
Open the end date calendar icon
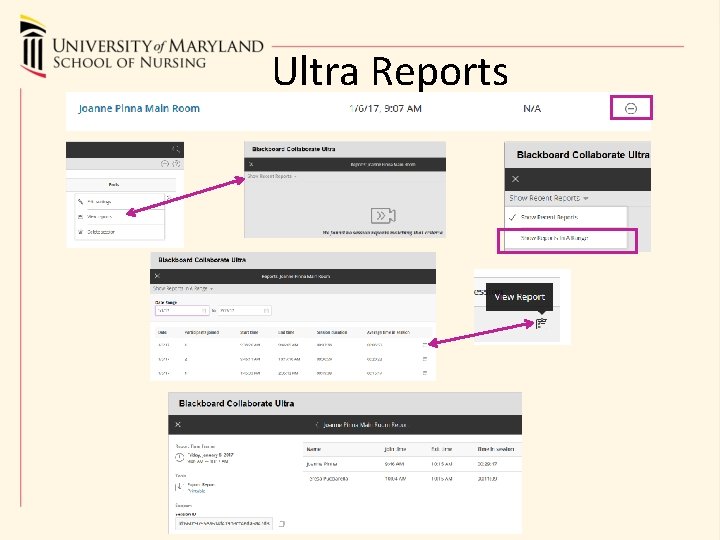pyautogui.click(x=266, y=311)
